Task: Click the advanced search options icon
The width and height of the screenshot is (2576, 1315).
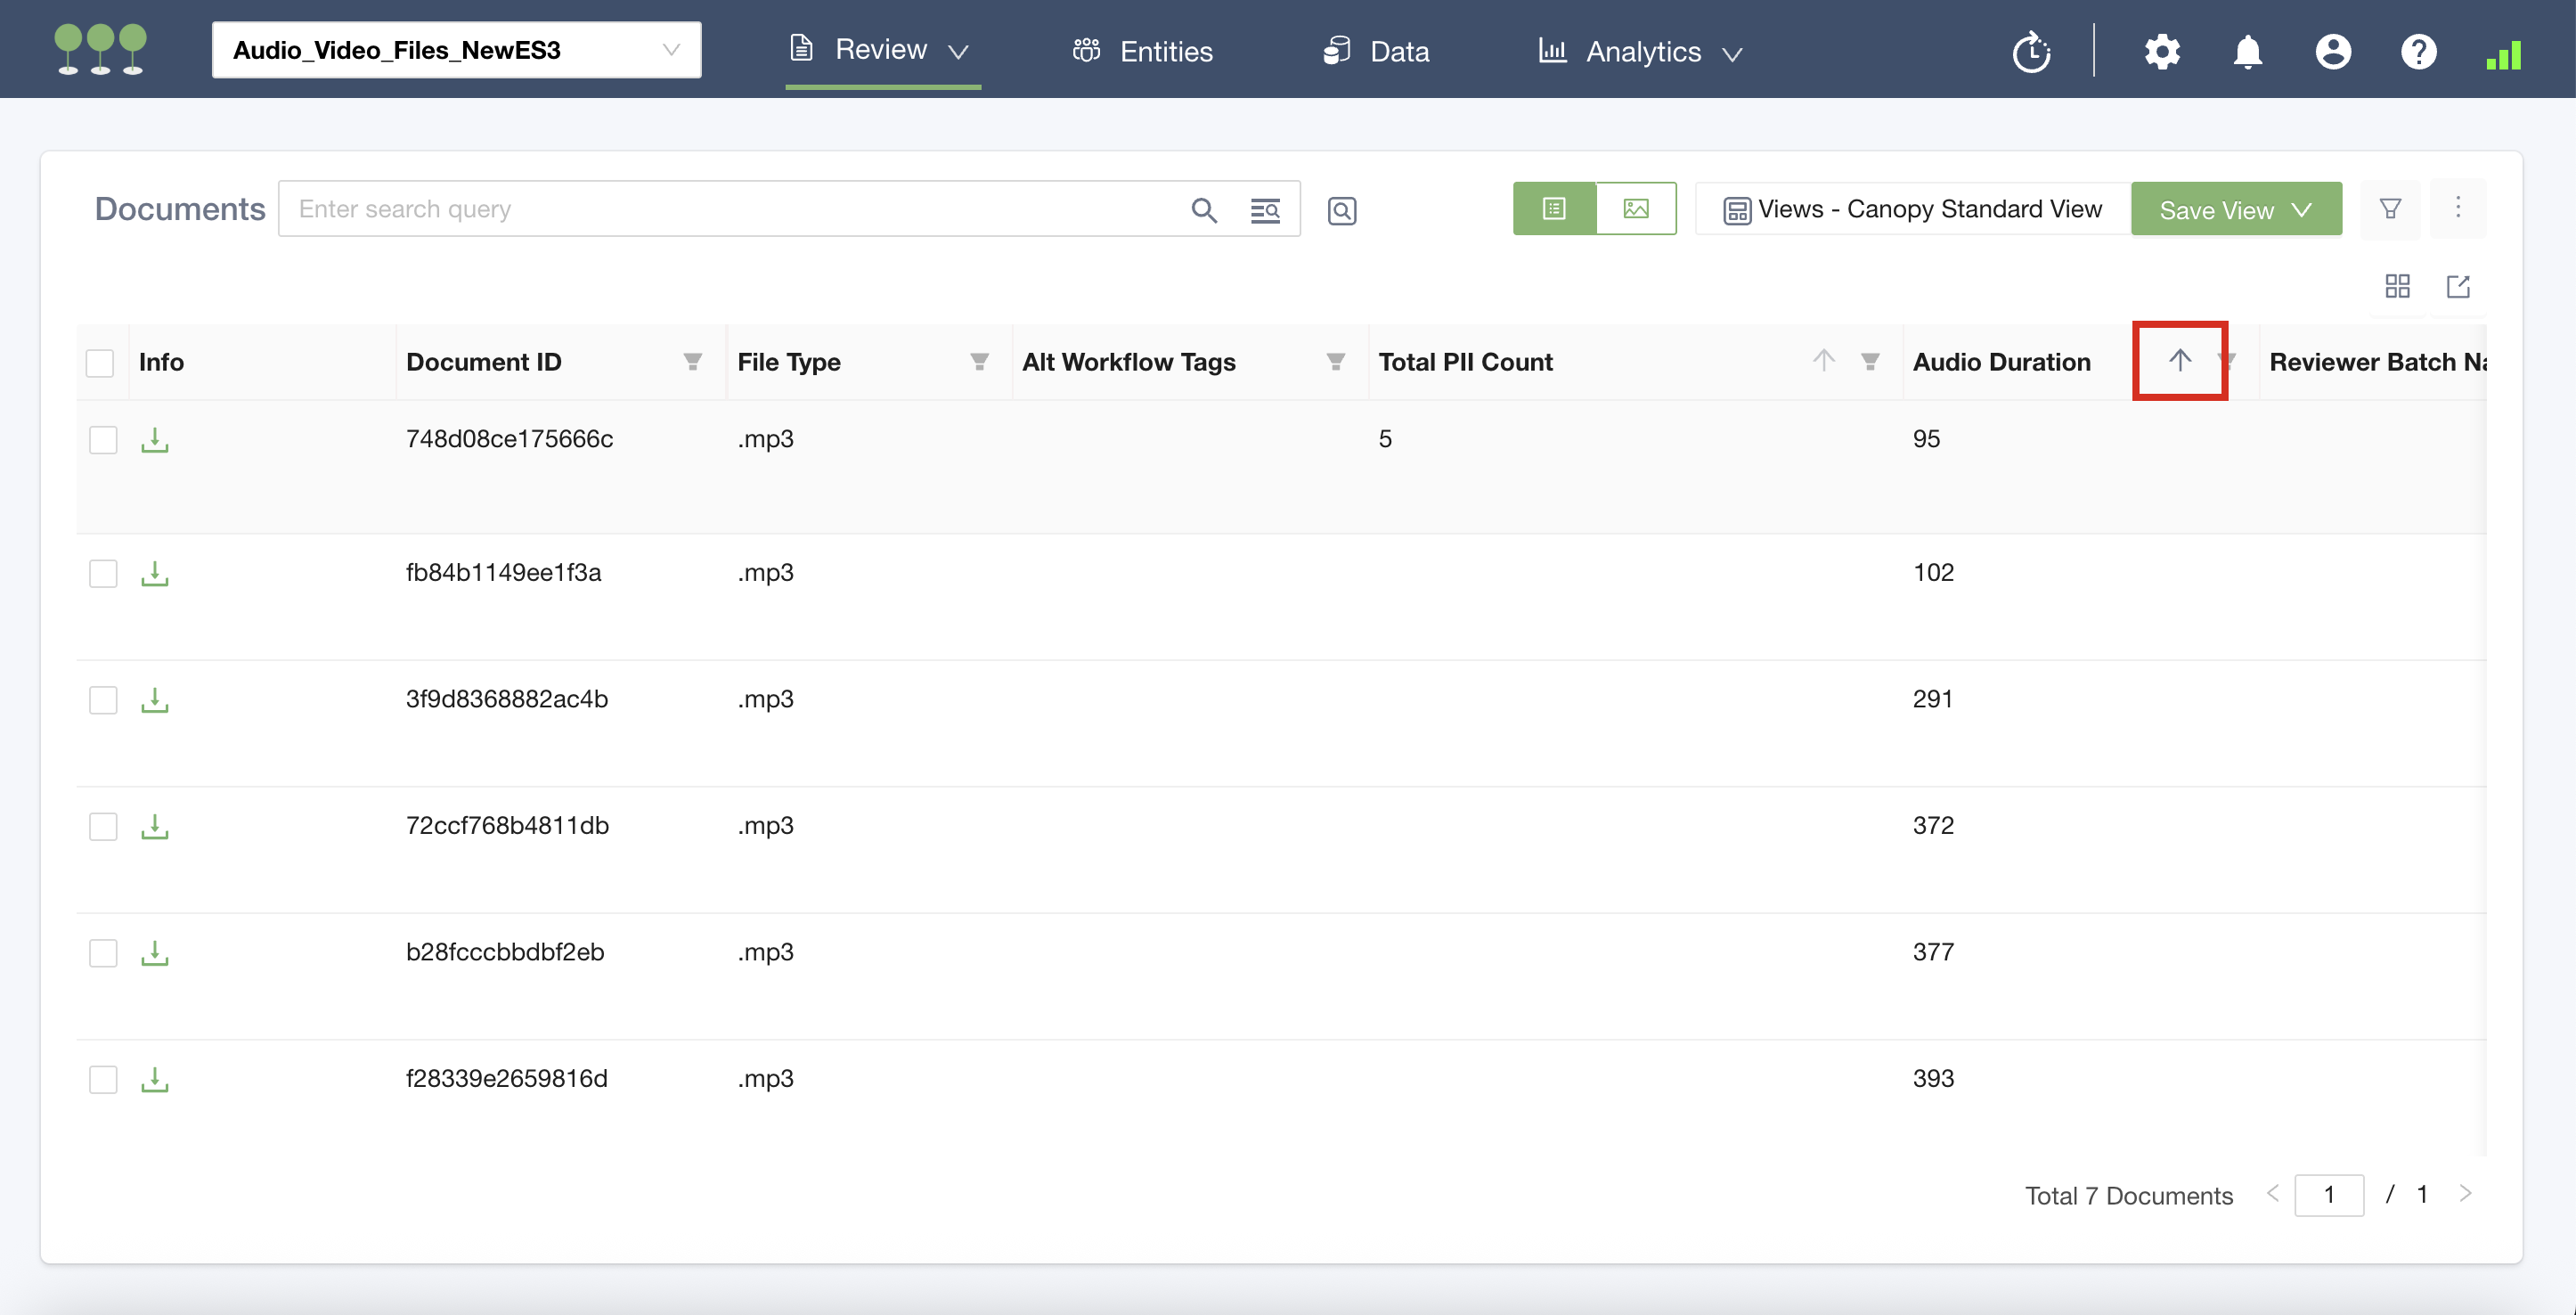Action: click(x=1264, y=210)
